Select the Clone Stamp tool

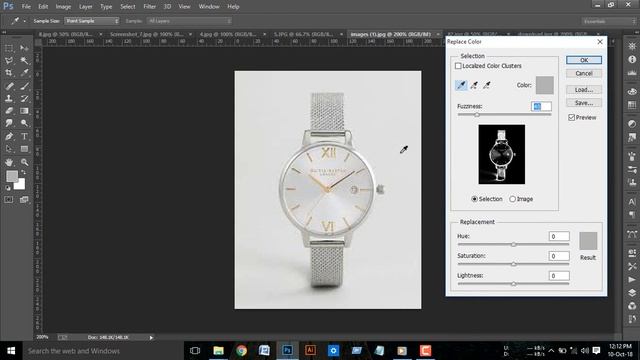pos(9,98)
